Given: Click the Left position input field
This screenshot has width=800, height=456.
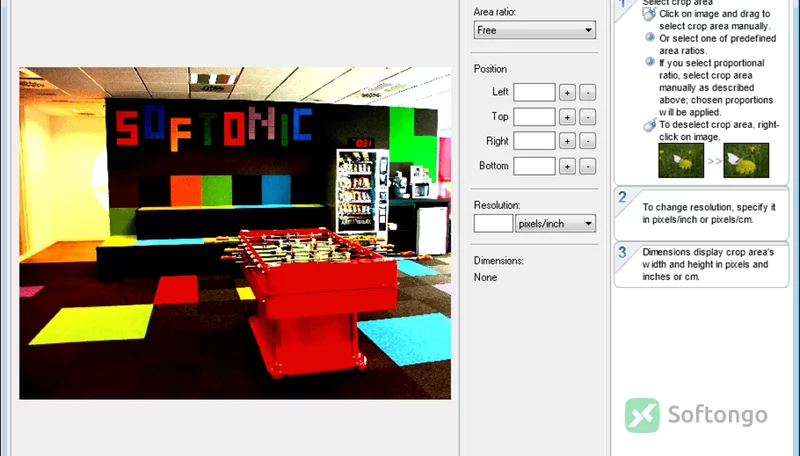Looking at the screenshot, I should tap(534, 92).
